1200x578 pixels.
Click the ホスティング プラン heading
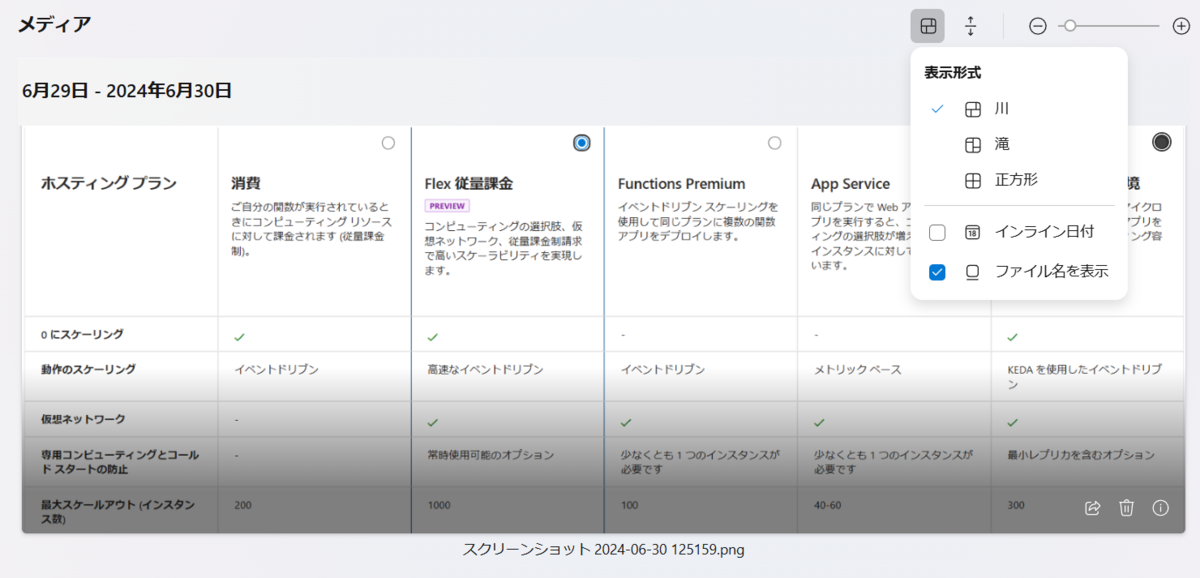click(108, 183)
